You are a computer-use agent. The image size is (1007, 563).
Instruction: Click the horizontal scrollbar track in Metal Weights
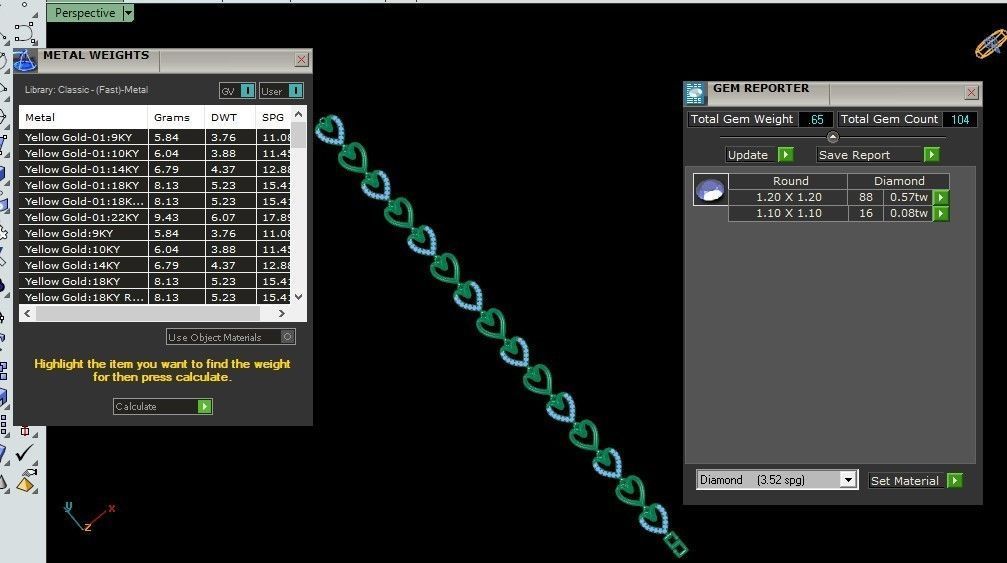(148, 313)
